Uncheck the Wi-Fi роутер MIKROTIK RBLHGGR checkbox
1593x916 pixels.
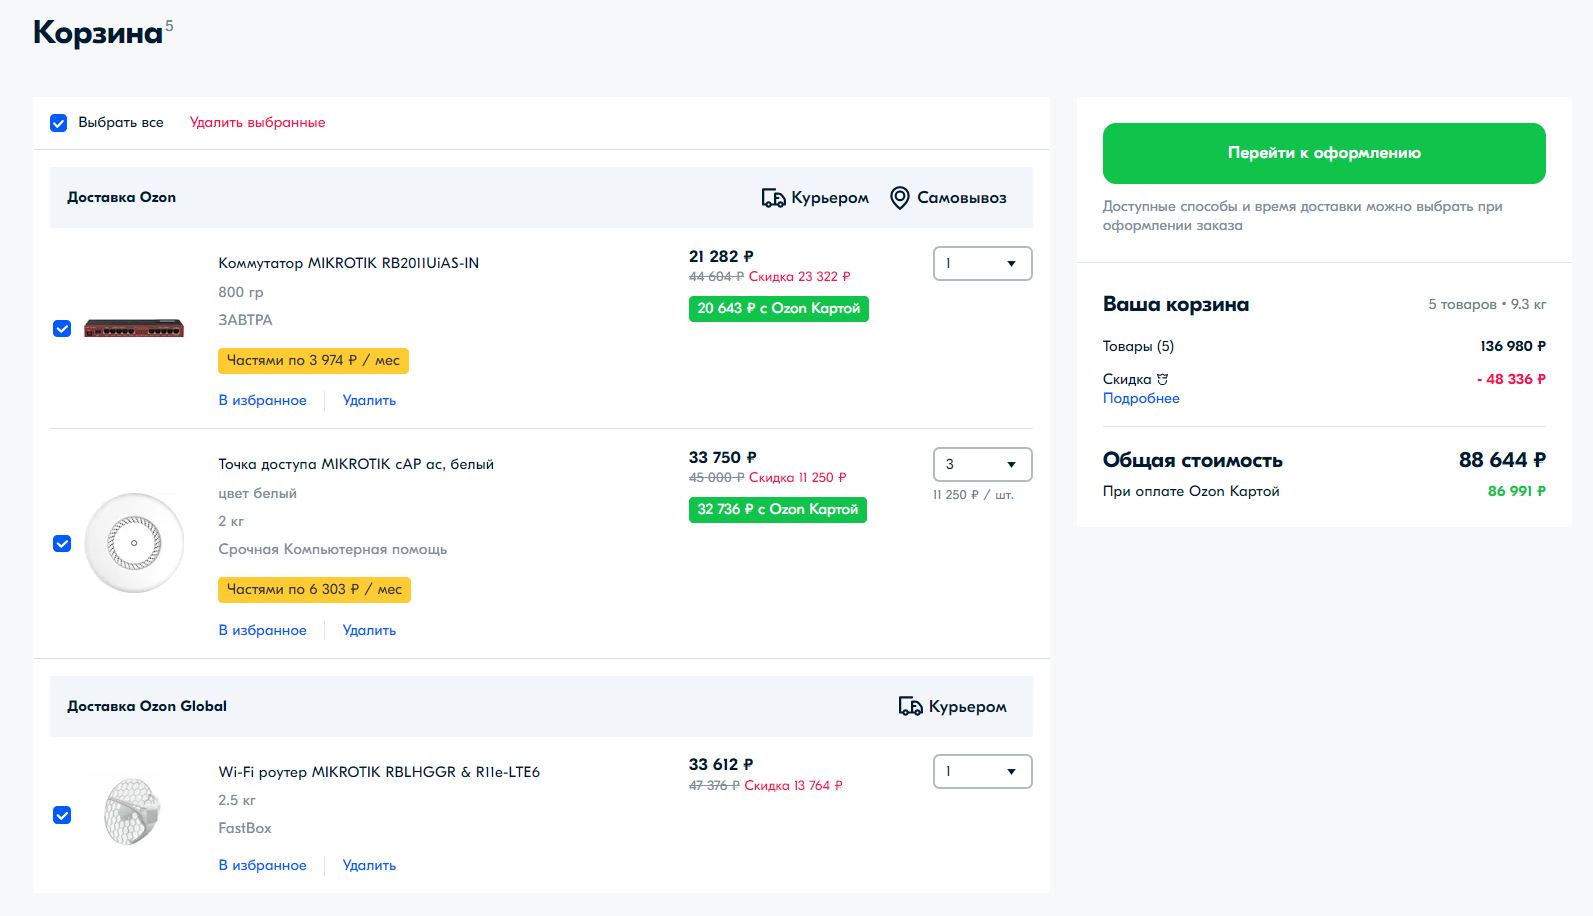(x=62, y=815)
